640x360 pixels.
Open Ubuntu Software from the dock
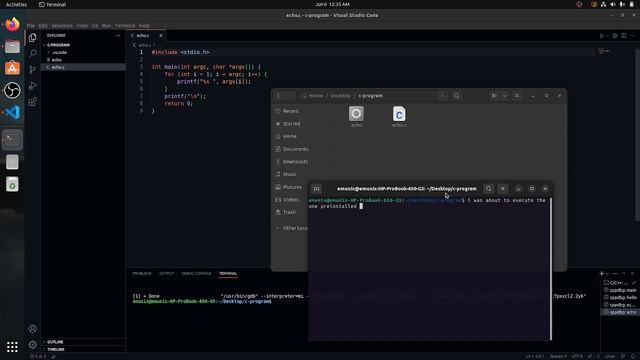coord(12,68)
